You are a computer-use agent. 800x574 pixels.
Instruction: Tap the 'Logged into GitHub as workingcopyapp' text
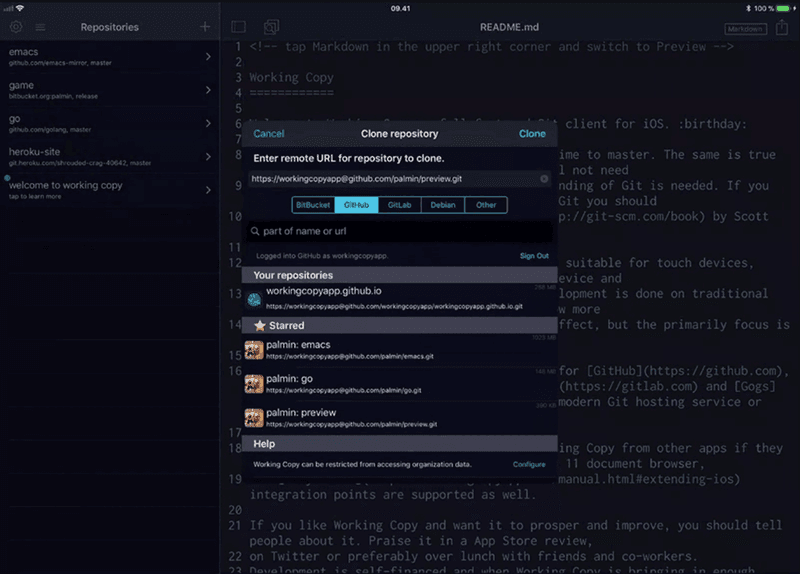(x=322, y=256)
